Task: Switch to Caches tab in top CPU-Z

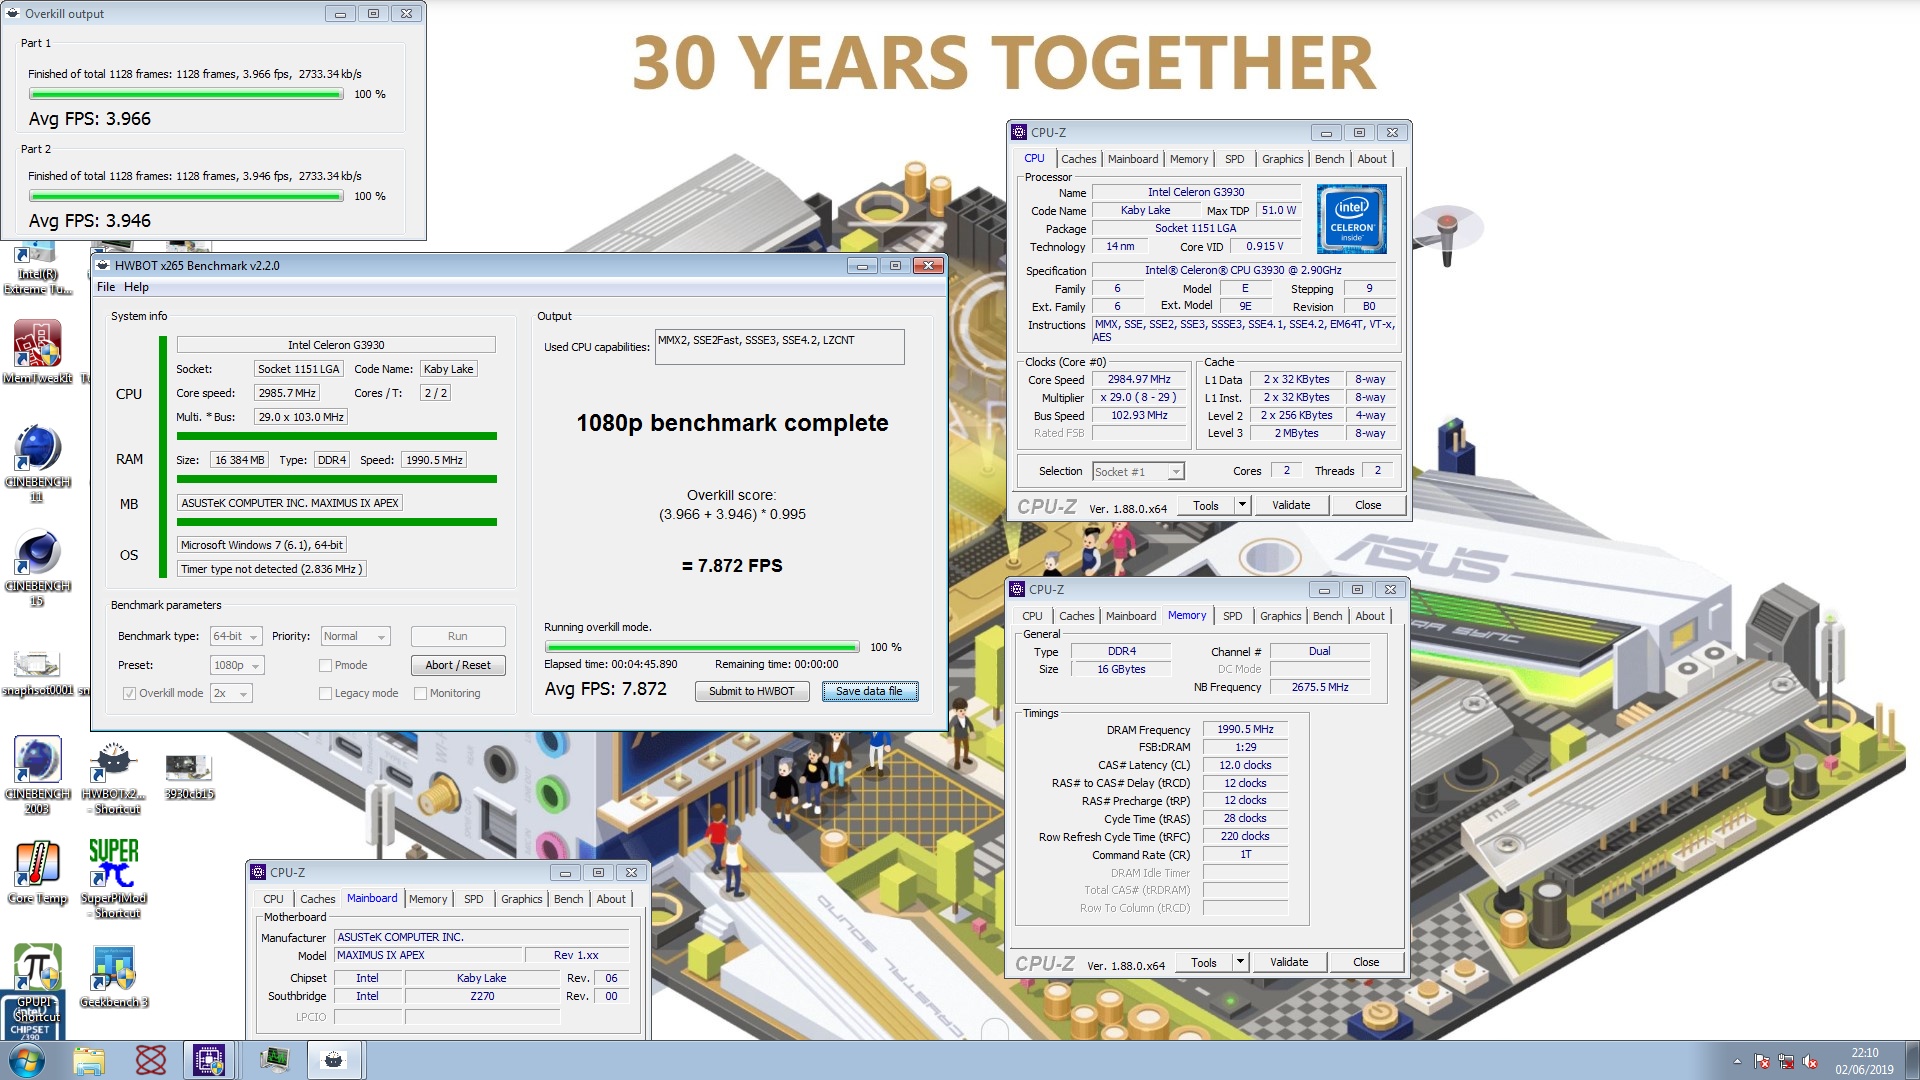Action: [x=1078, y=160]
